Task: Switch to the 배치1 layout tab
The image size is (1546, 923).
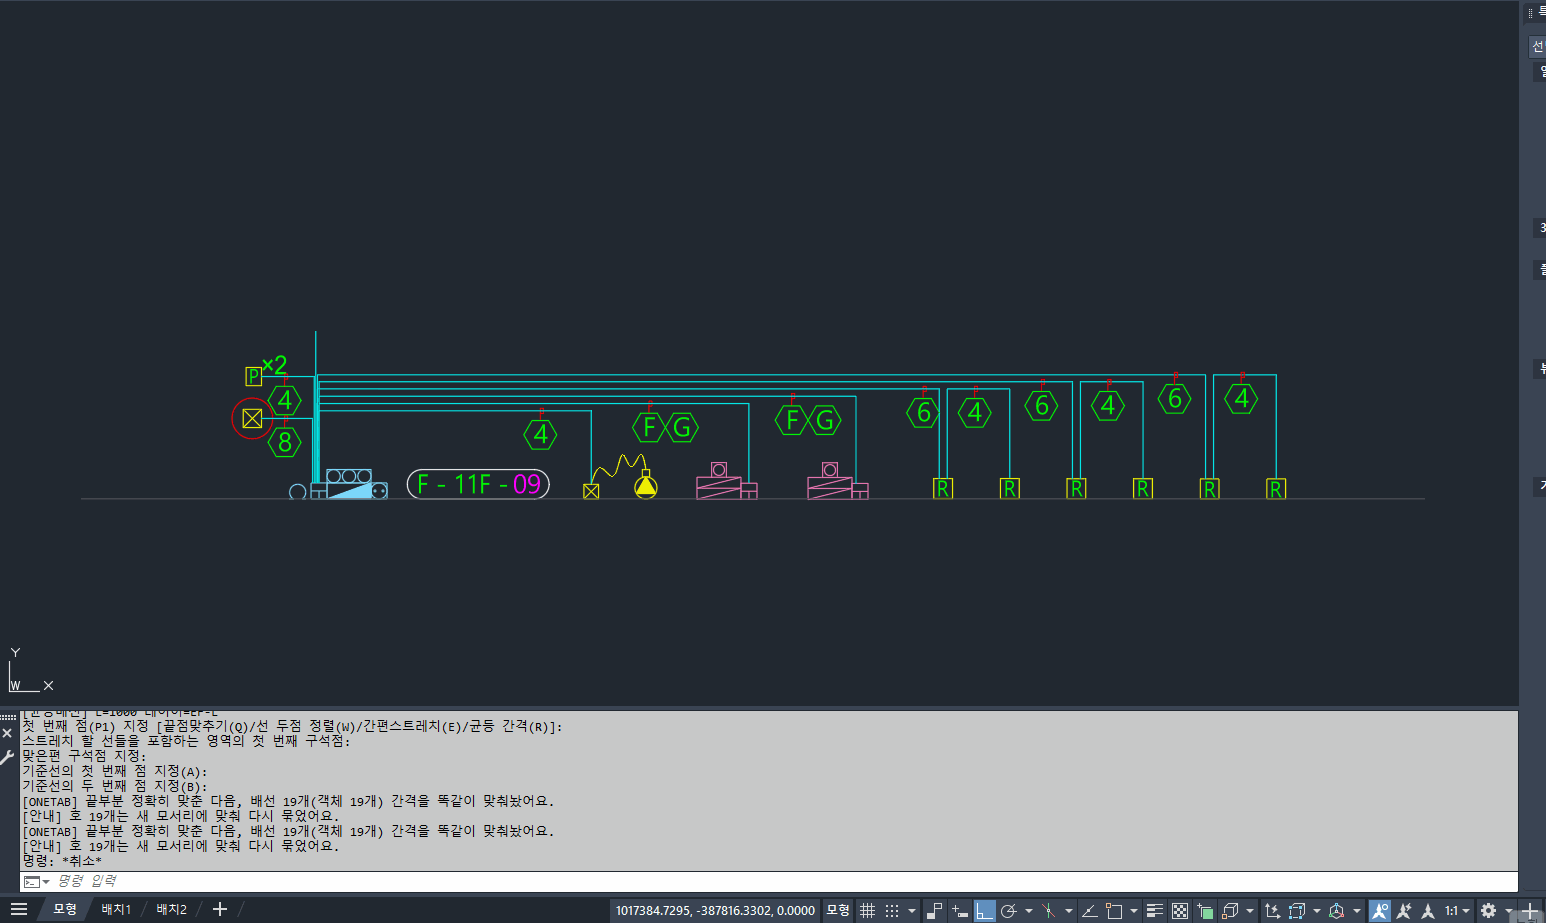Action: tap(116, 910)
